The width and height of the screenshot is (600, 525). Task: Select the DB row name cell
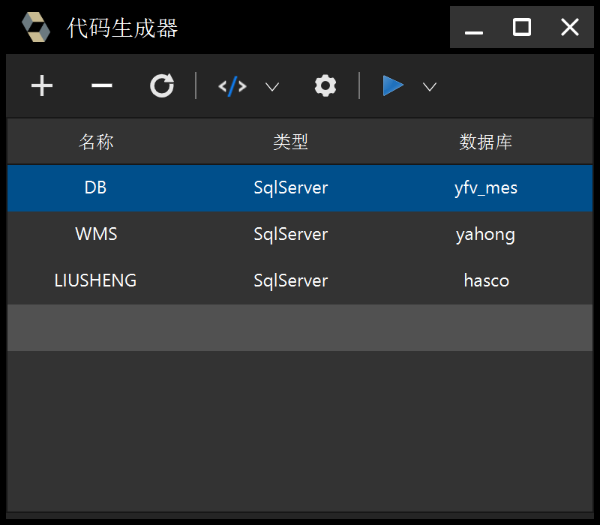[x=96, y=188]
